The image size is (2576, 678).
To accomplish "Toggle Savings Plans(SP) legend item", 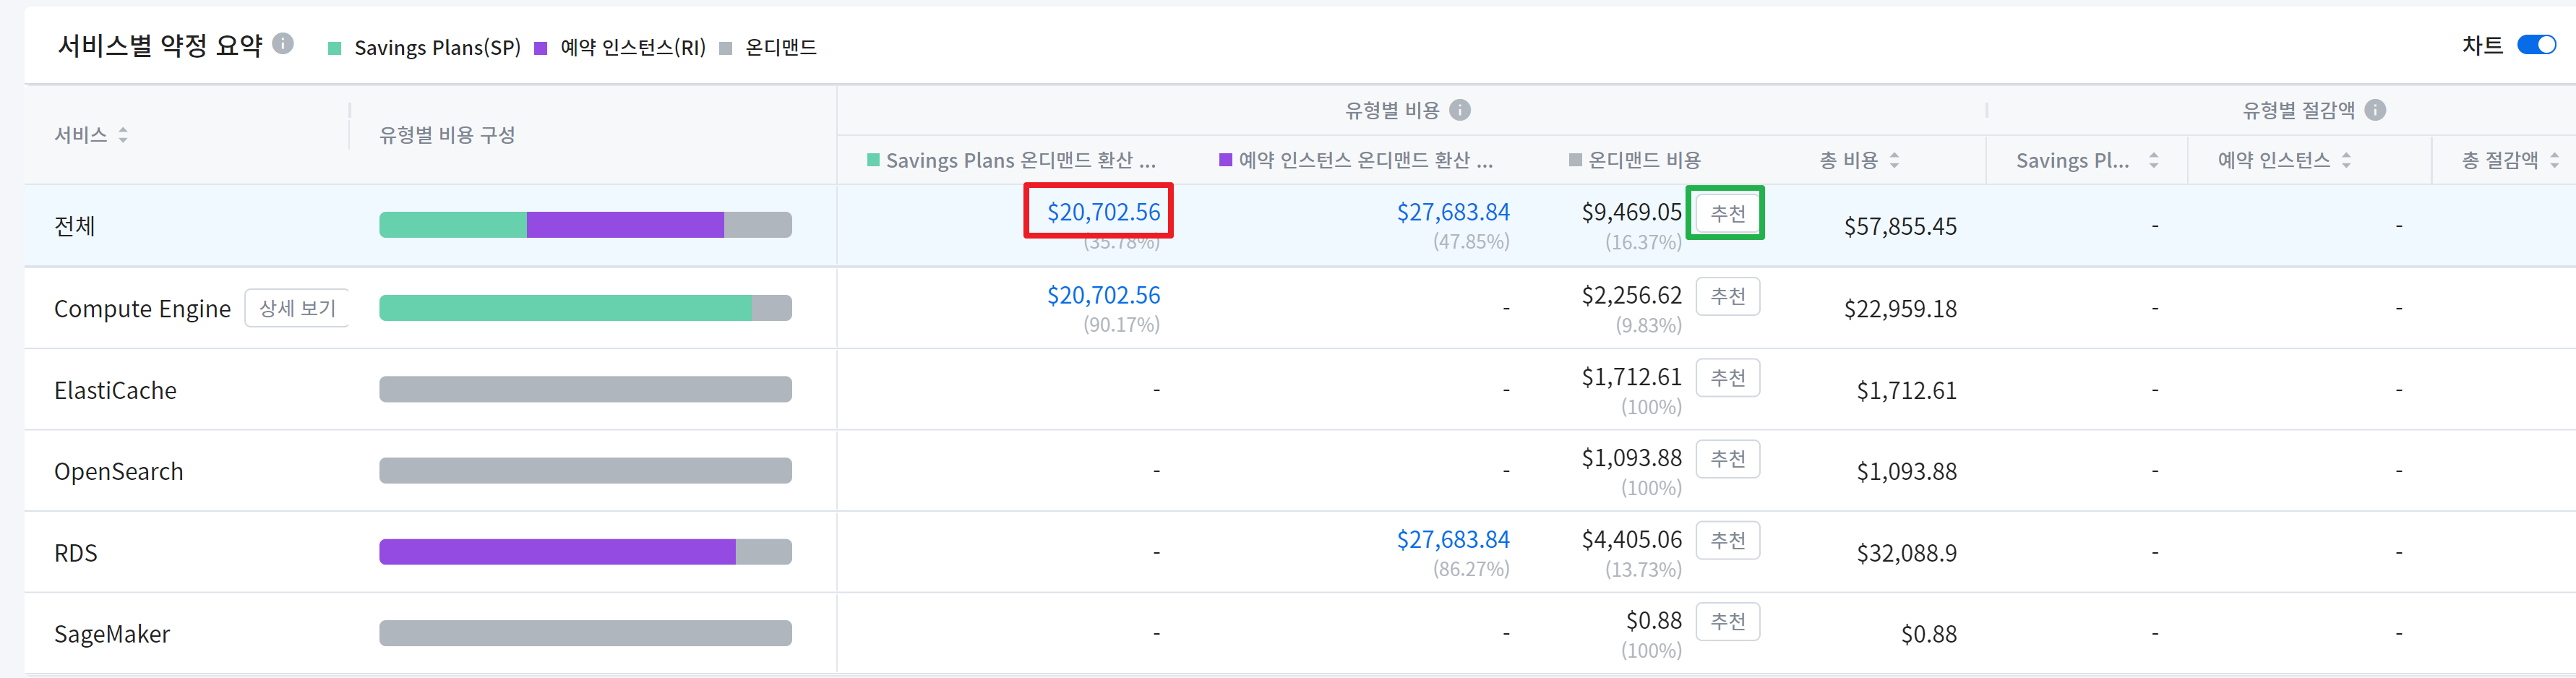I will (425, 48).
